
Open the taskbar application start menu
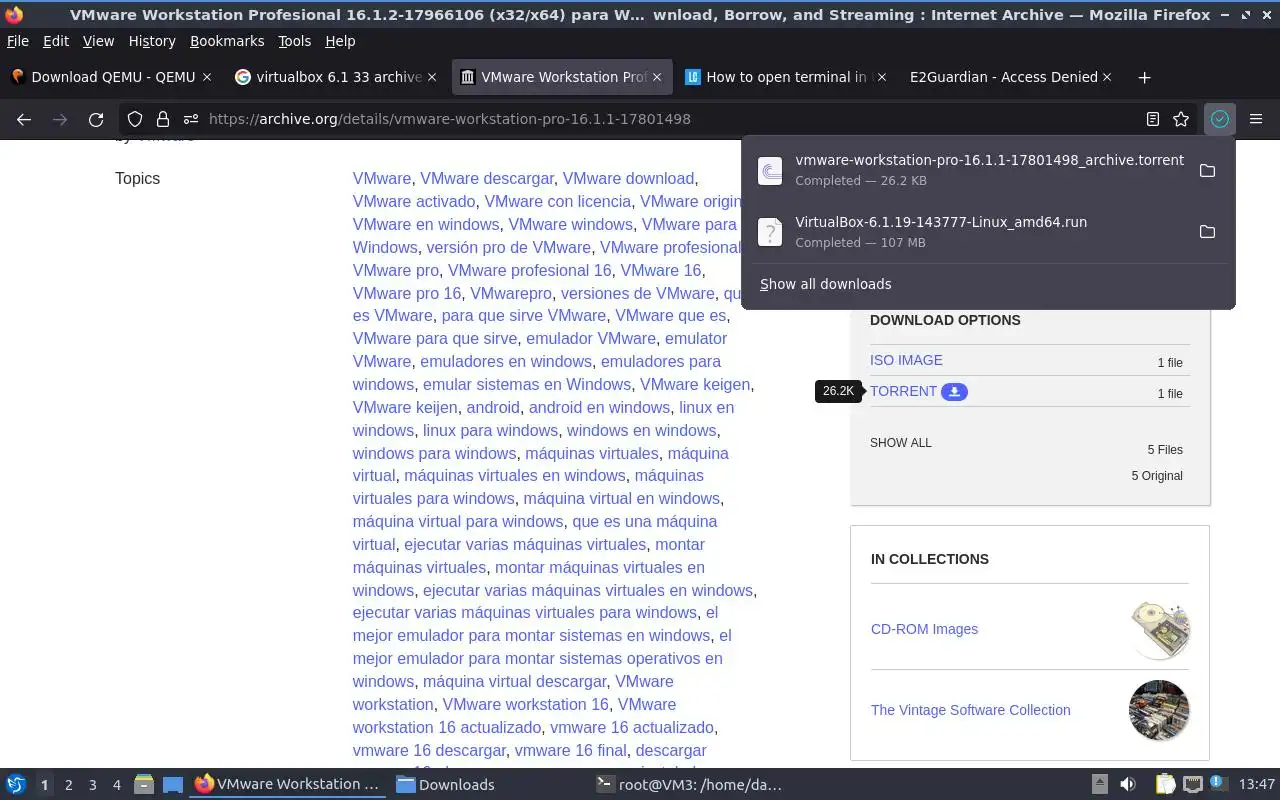[x=16, y=785]
